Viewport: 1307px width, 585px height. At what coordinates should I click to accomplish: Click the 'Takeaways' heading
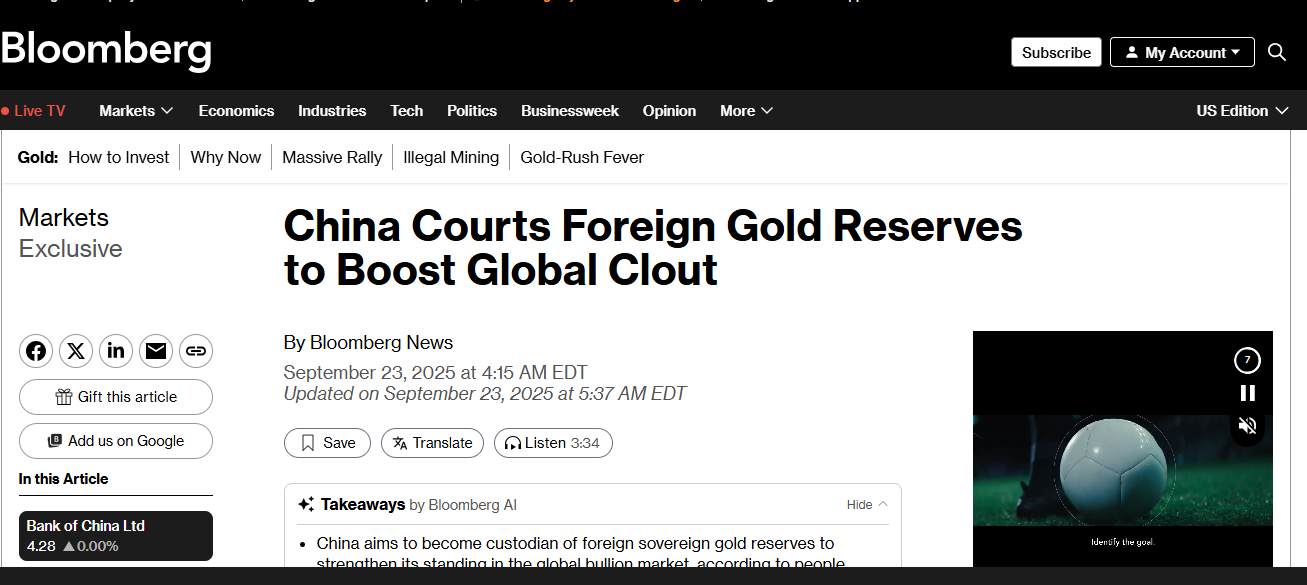(363, 505)
